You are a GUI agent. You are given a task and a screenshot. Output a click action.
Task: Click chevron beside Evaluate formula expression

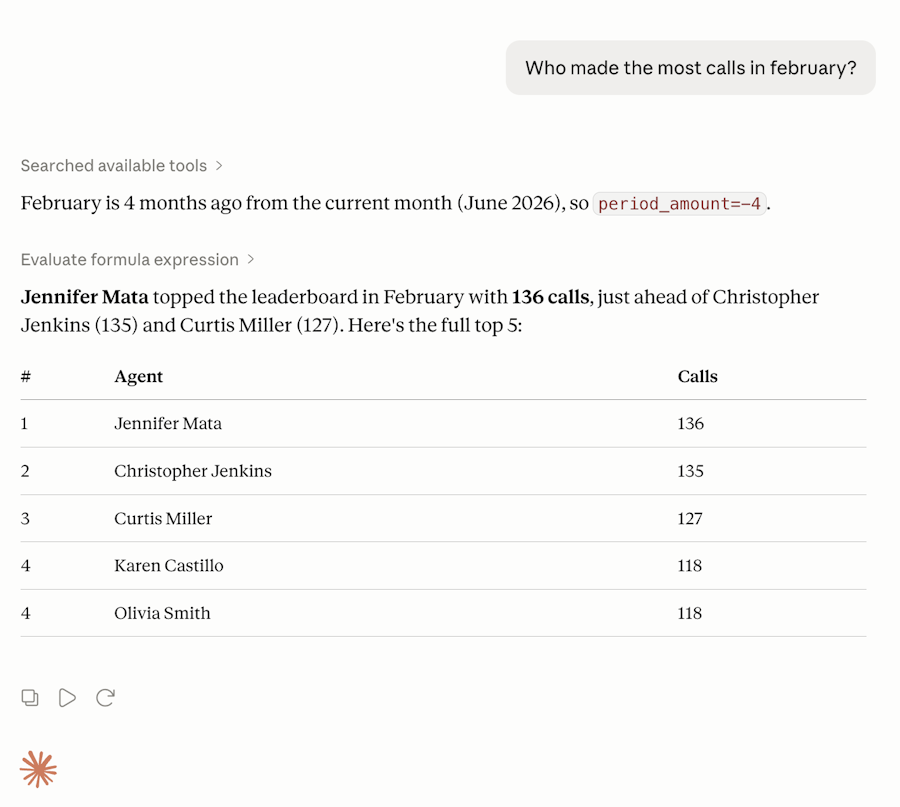(x=251, y=259)
